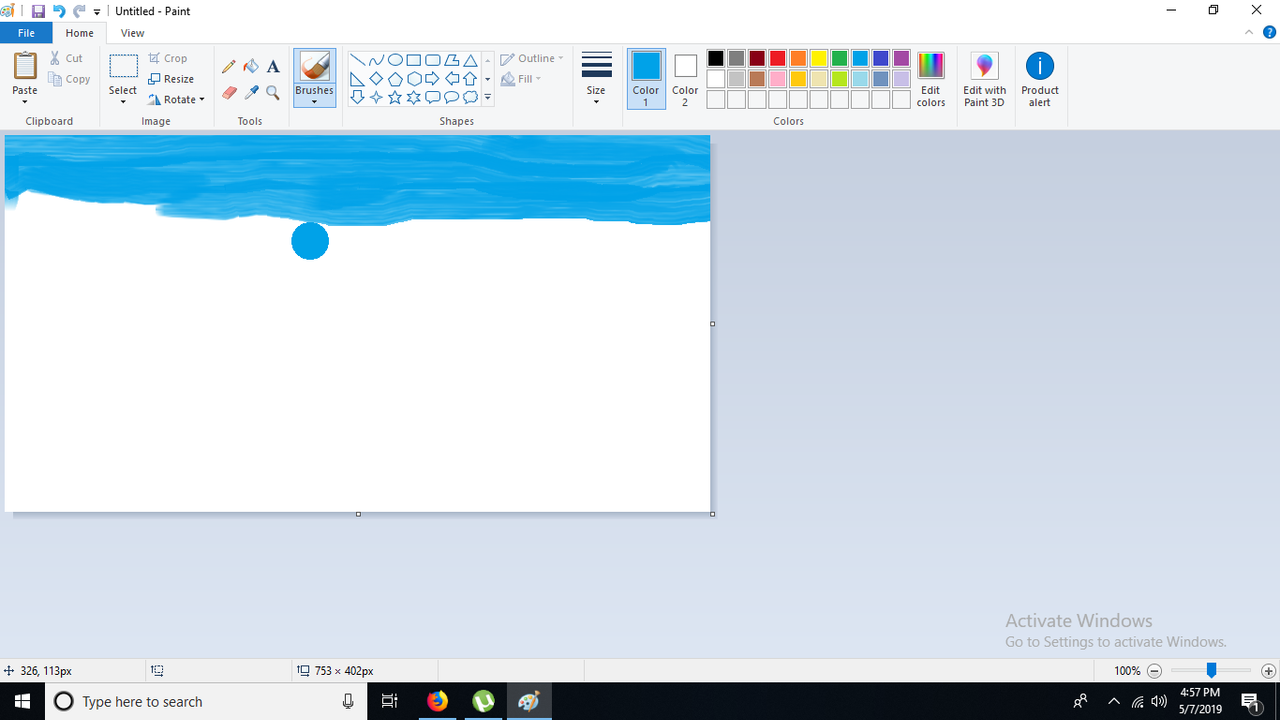Expand the Paste dropdown arrow
The image size is (1280, 720).
(25, 102)
